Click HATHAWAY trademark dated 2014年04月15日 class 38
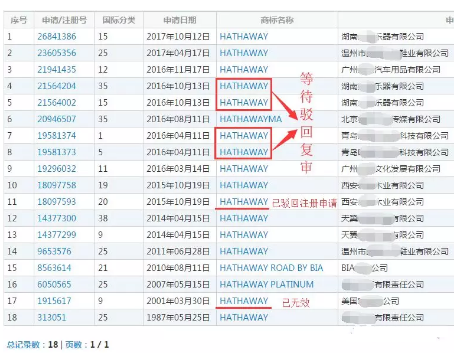The height and width of the screenshot is (362, 456). click(244, 218)
